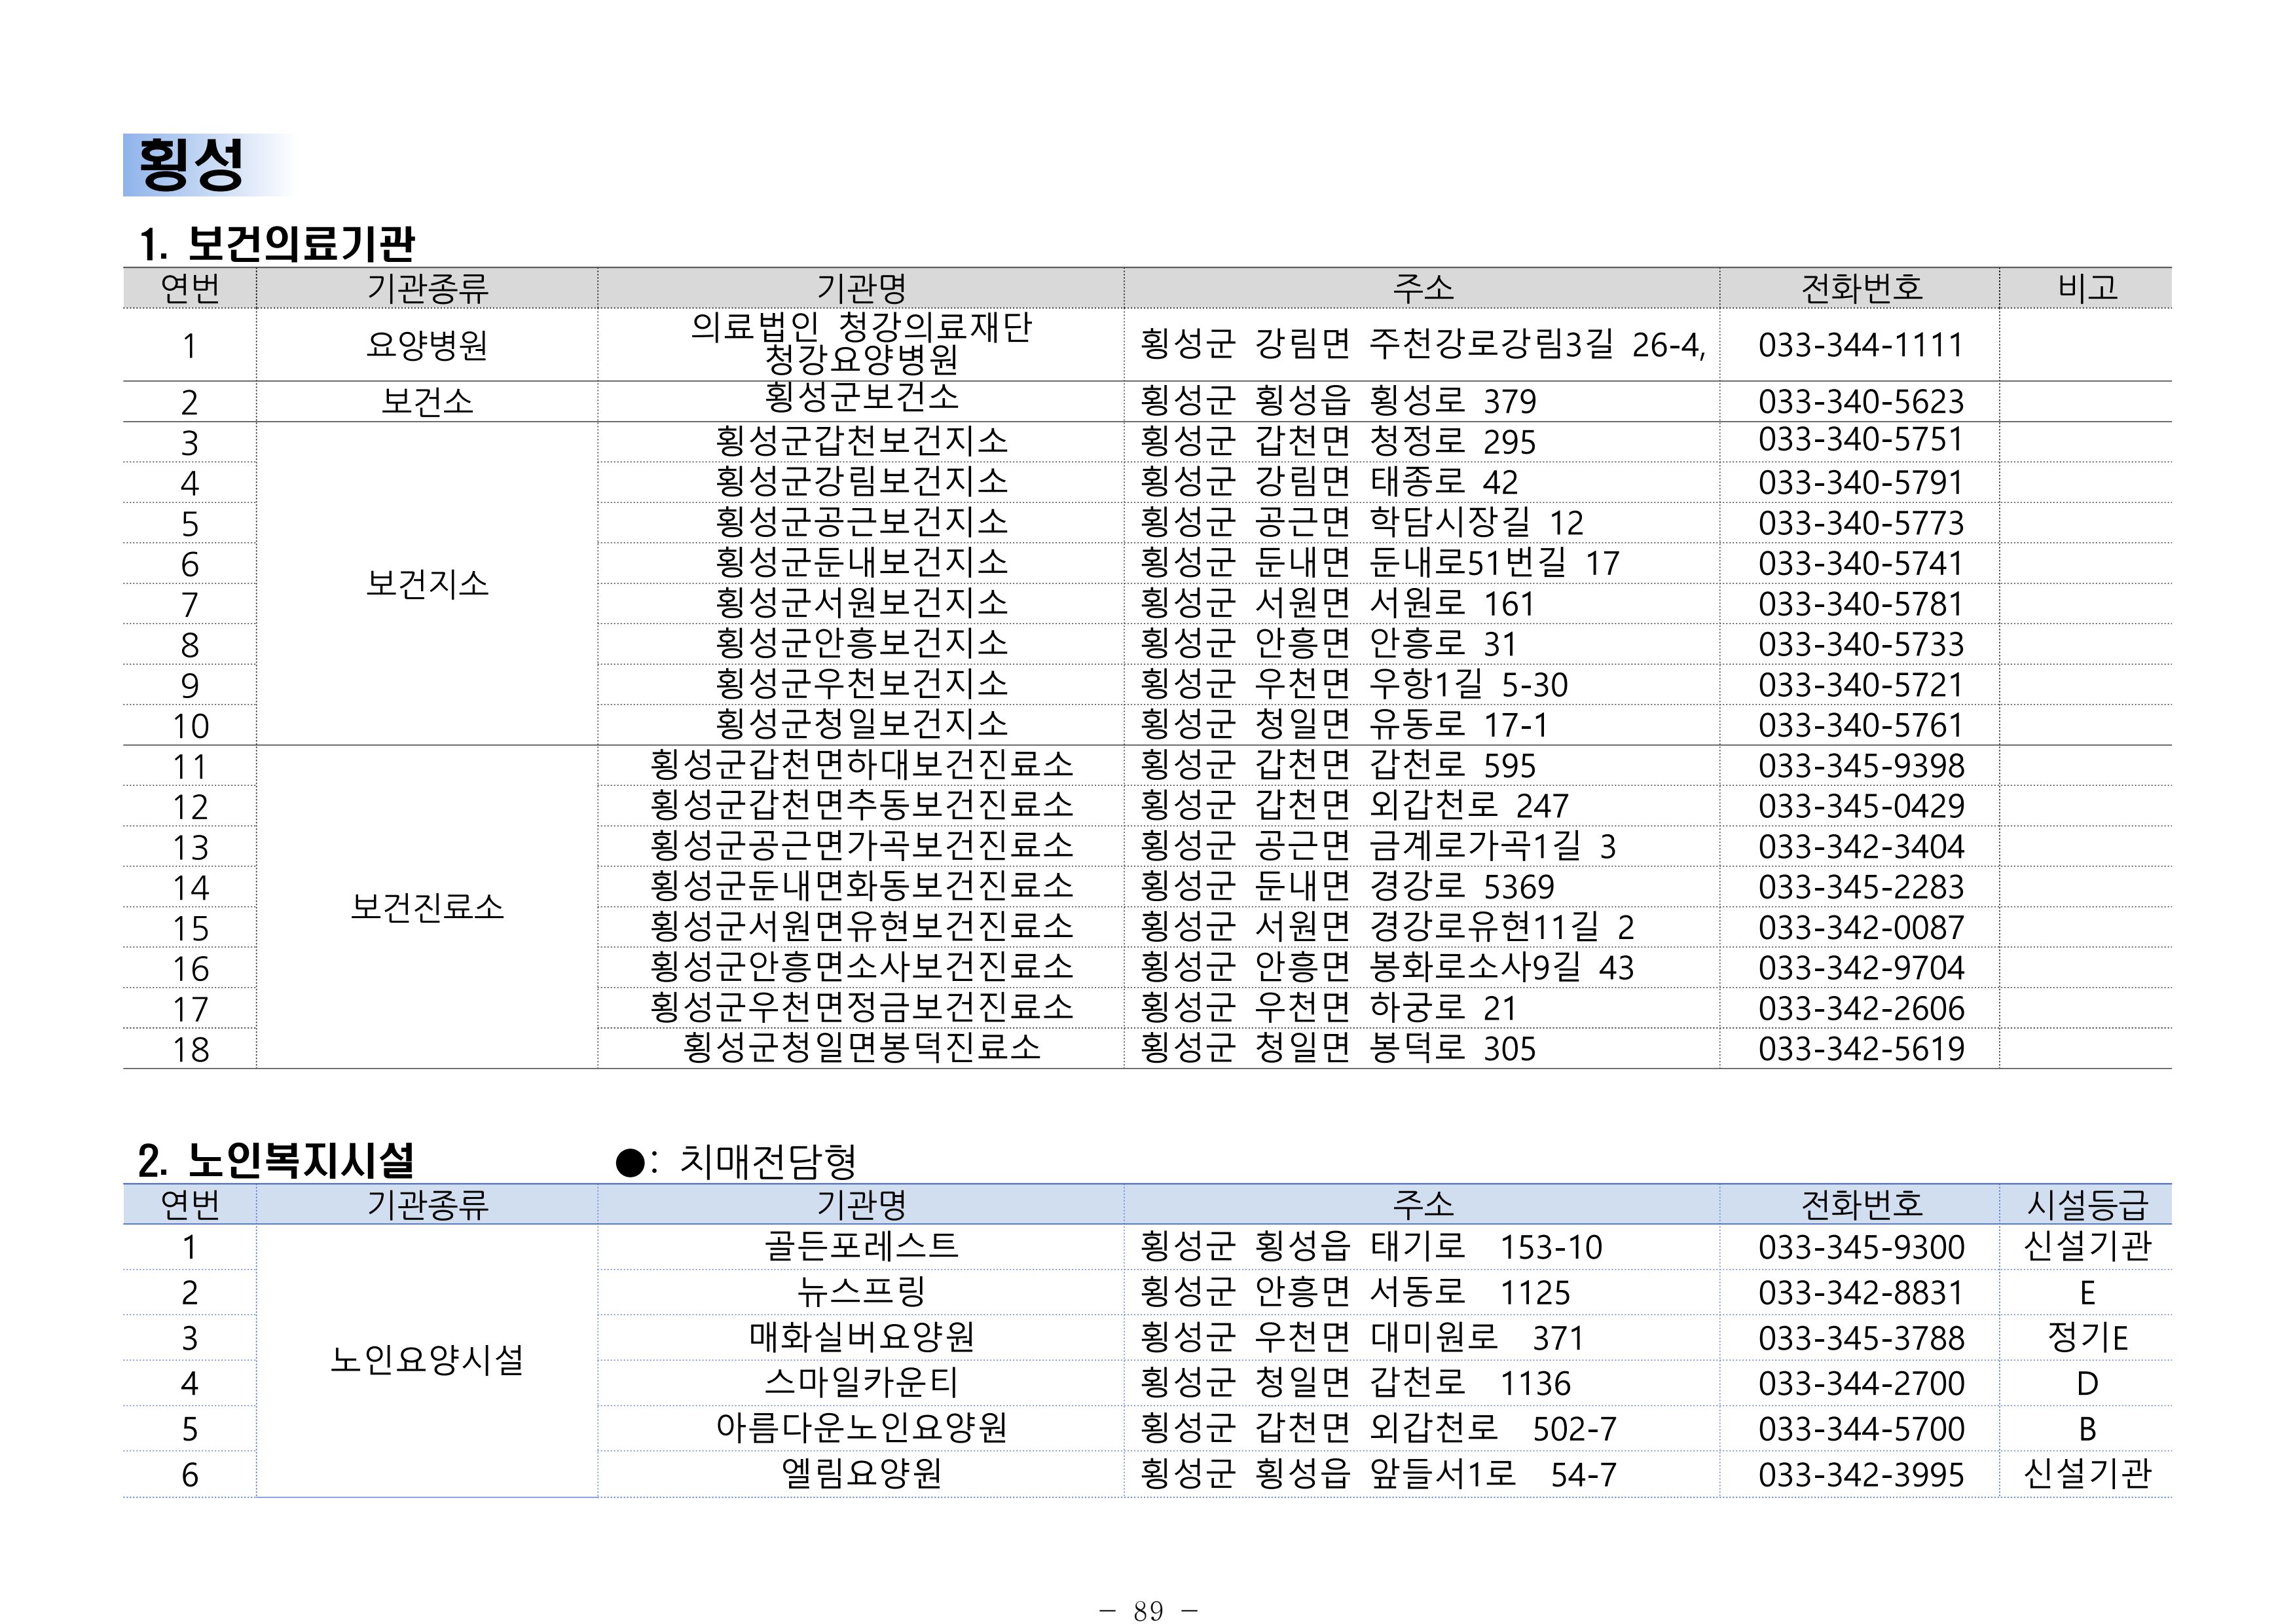Click address 횡성군 횡성읍 횡성로 379
The image size is (2295, 1624).
pos(1338,402)
